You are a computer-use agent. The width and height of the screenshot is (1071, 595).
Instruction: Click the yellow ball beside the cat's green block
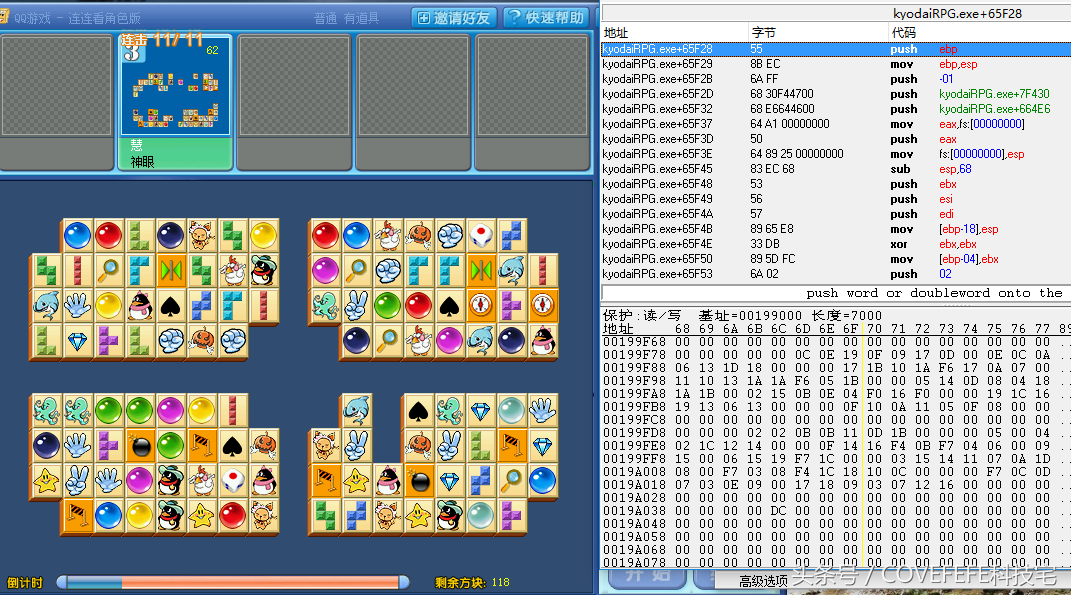(264, 236)
